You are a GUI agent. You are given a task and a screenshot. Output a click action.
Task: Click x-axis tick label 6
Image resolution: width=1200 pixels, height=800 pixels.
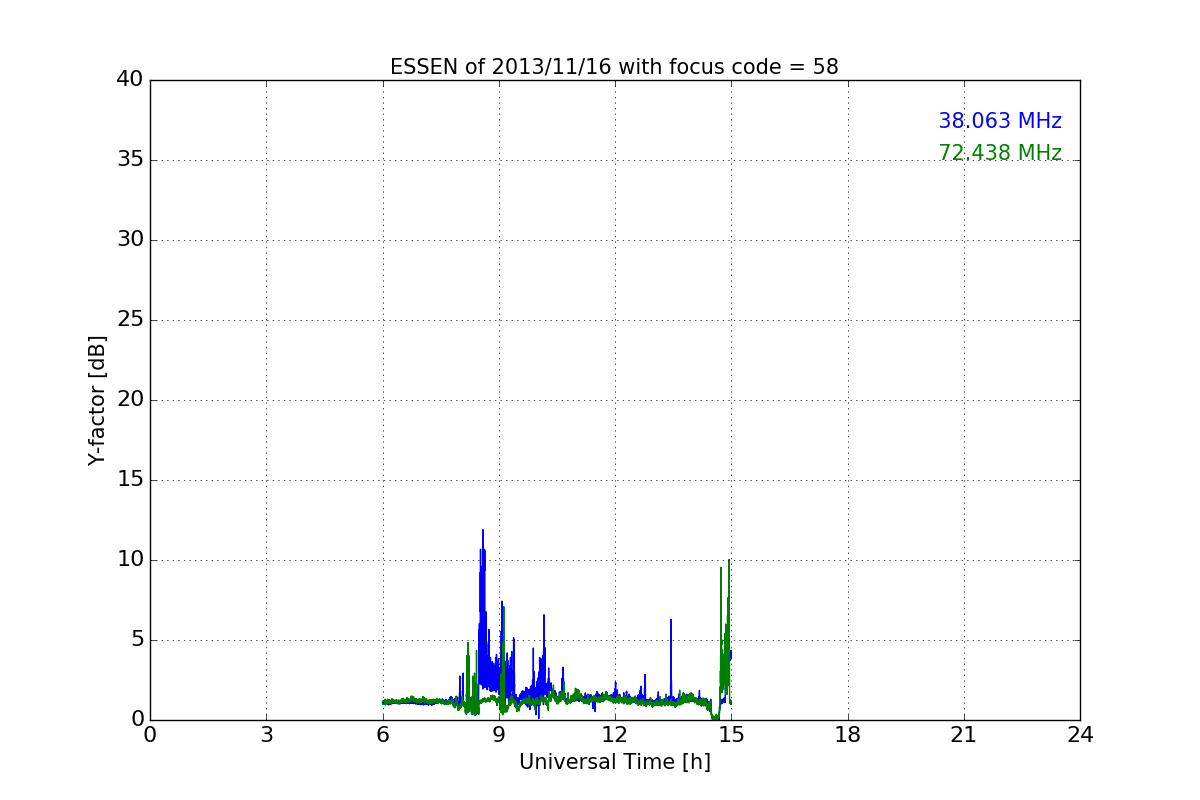[x=383, y=735]
